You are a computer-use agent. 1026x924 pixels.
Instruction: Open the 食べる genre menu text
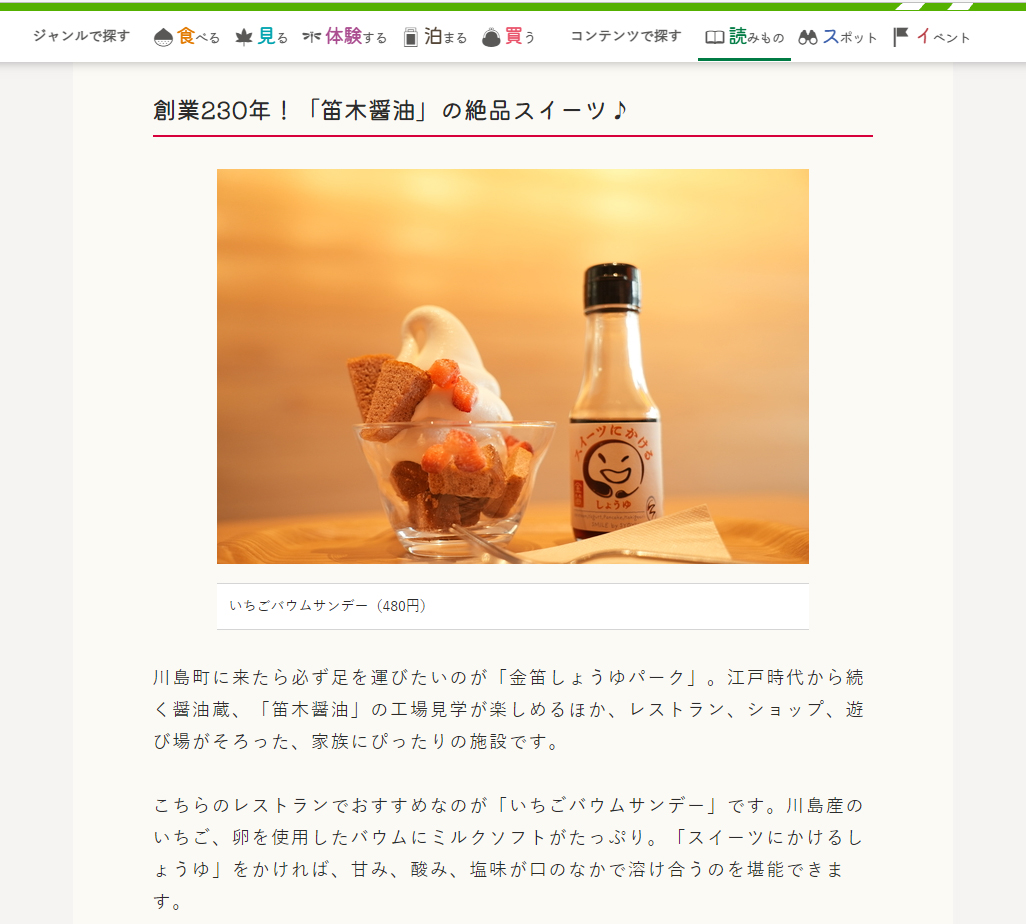pyautogui.click(x=198, y=36)
